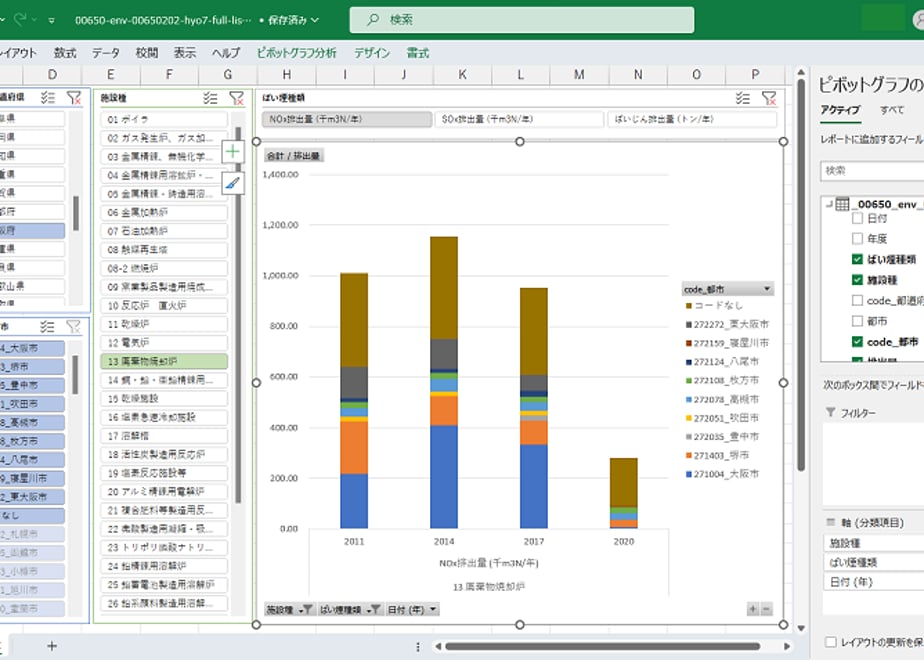924x660 pixels.
Task: Uncheck the code_都市 field checkbox
Action: pyautogui.click(x=857, y=342)
